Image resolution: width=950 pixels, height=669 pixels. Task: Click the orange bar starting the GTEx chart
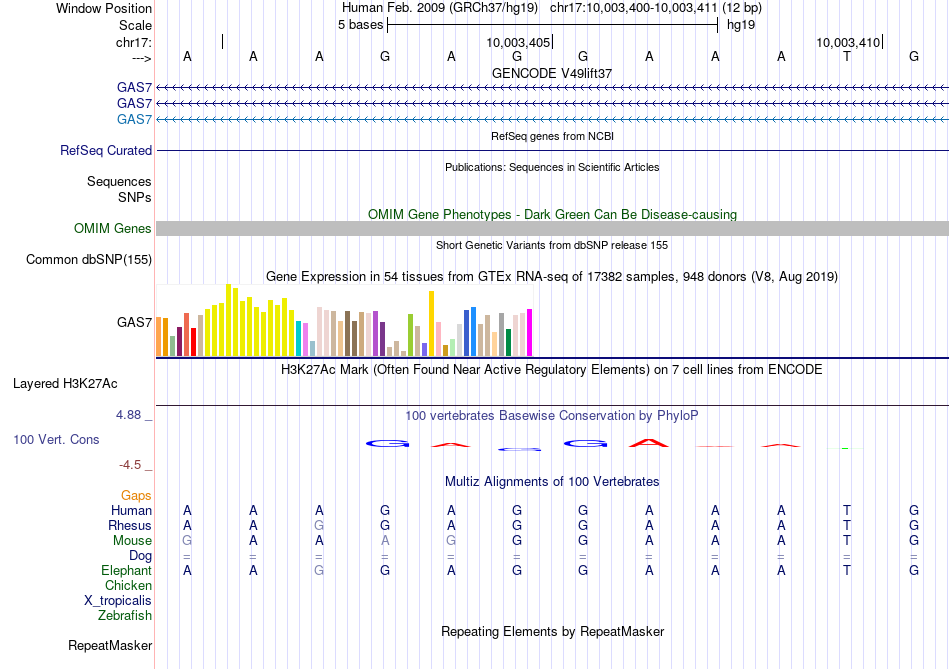tap(159, 336)
